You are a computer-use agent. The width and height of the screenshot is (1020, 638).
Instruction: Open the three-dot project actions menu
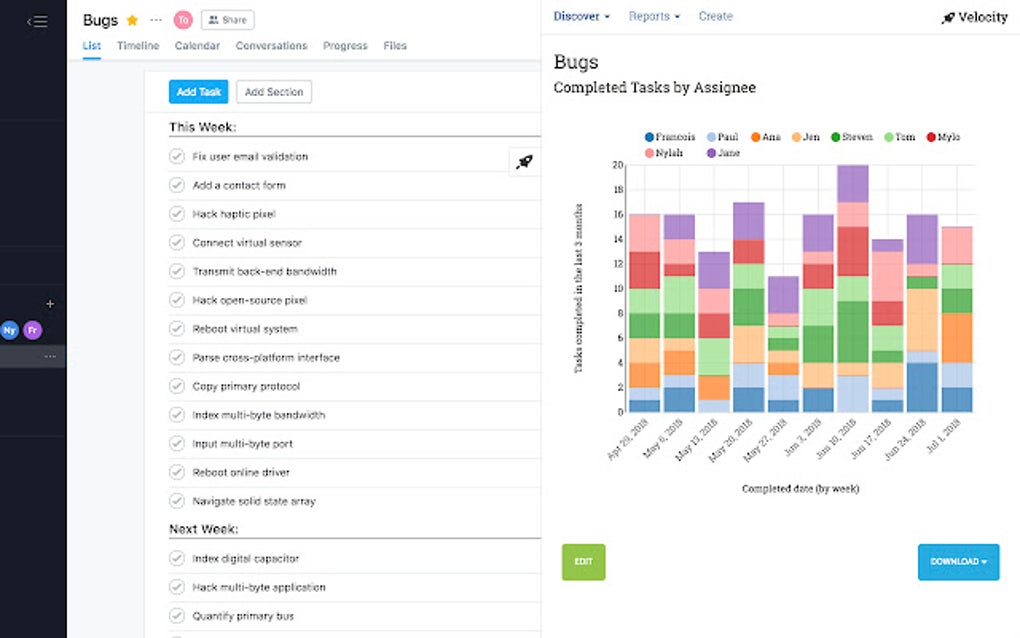155,20
